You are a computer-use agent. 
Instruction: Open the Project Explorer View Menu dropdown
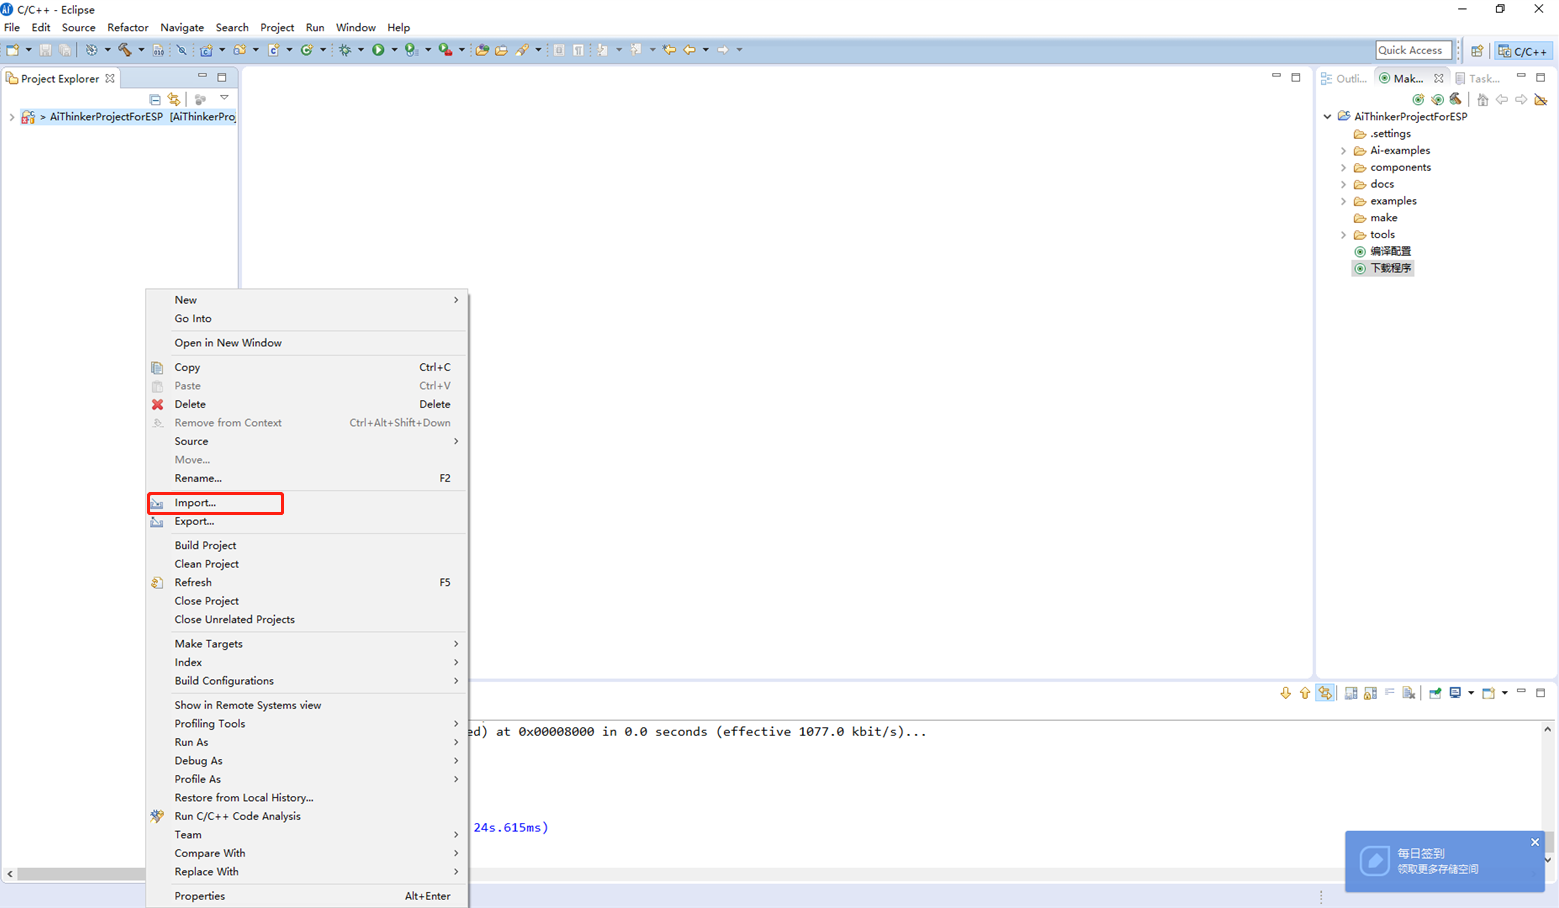[224, 98]
